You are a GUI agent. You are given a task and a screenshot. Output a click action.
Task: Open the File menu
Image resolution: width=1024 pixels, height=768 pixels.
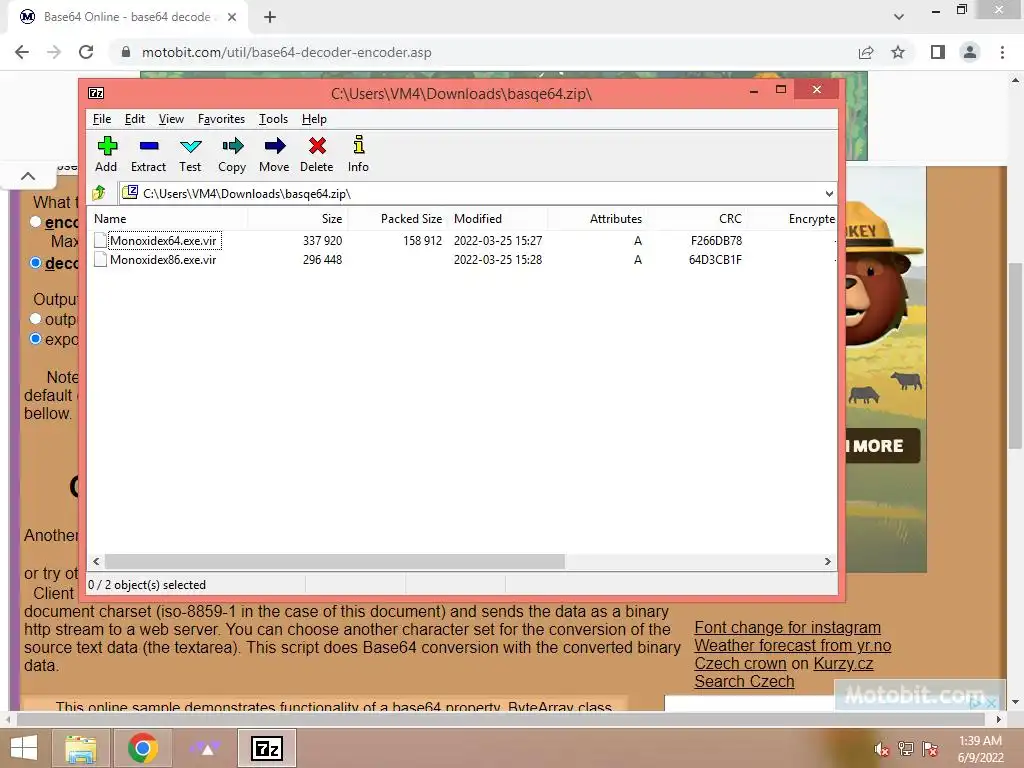click(x=102, y=119)
